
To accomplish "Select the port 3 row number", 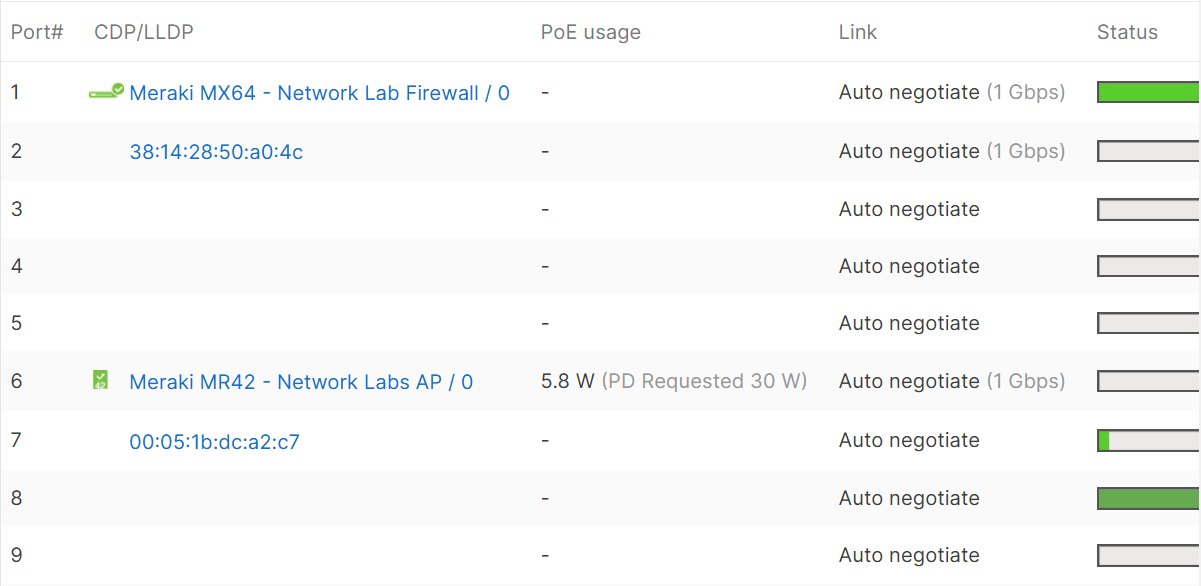I will 16,208.
